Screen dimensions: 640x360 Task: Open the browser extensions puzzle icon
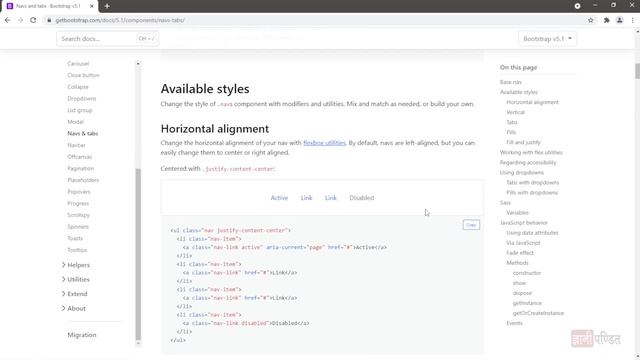[x=607, y=20]
